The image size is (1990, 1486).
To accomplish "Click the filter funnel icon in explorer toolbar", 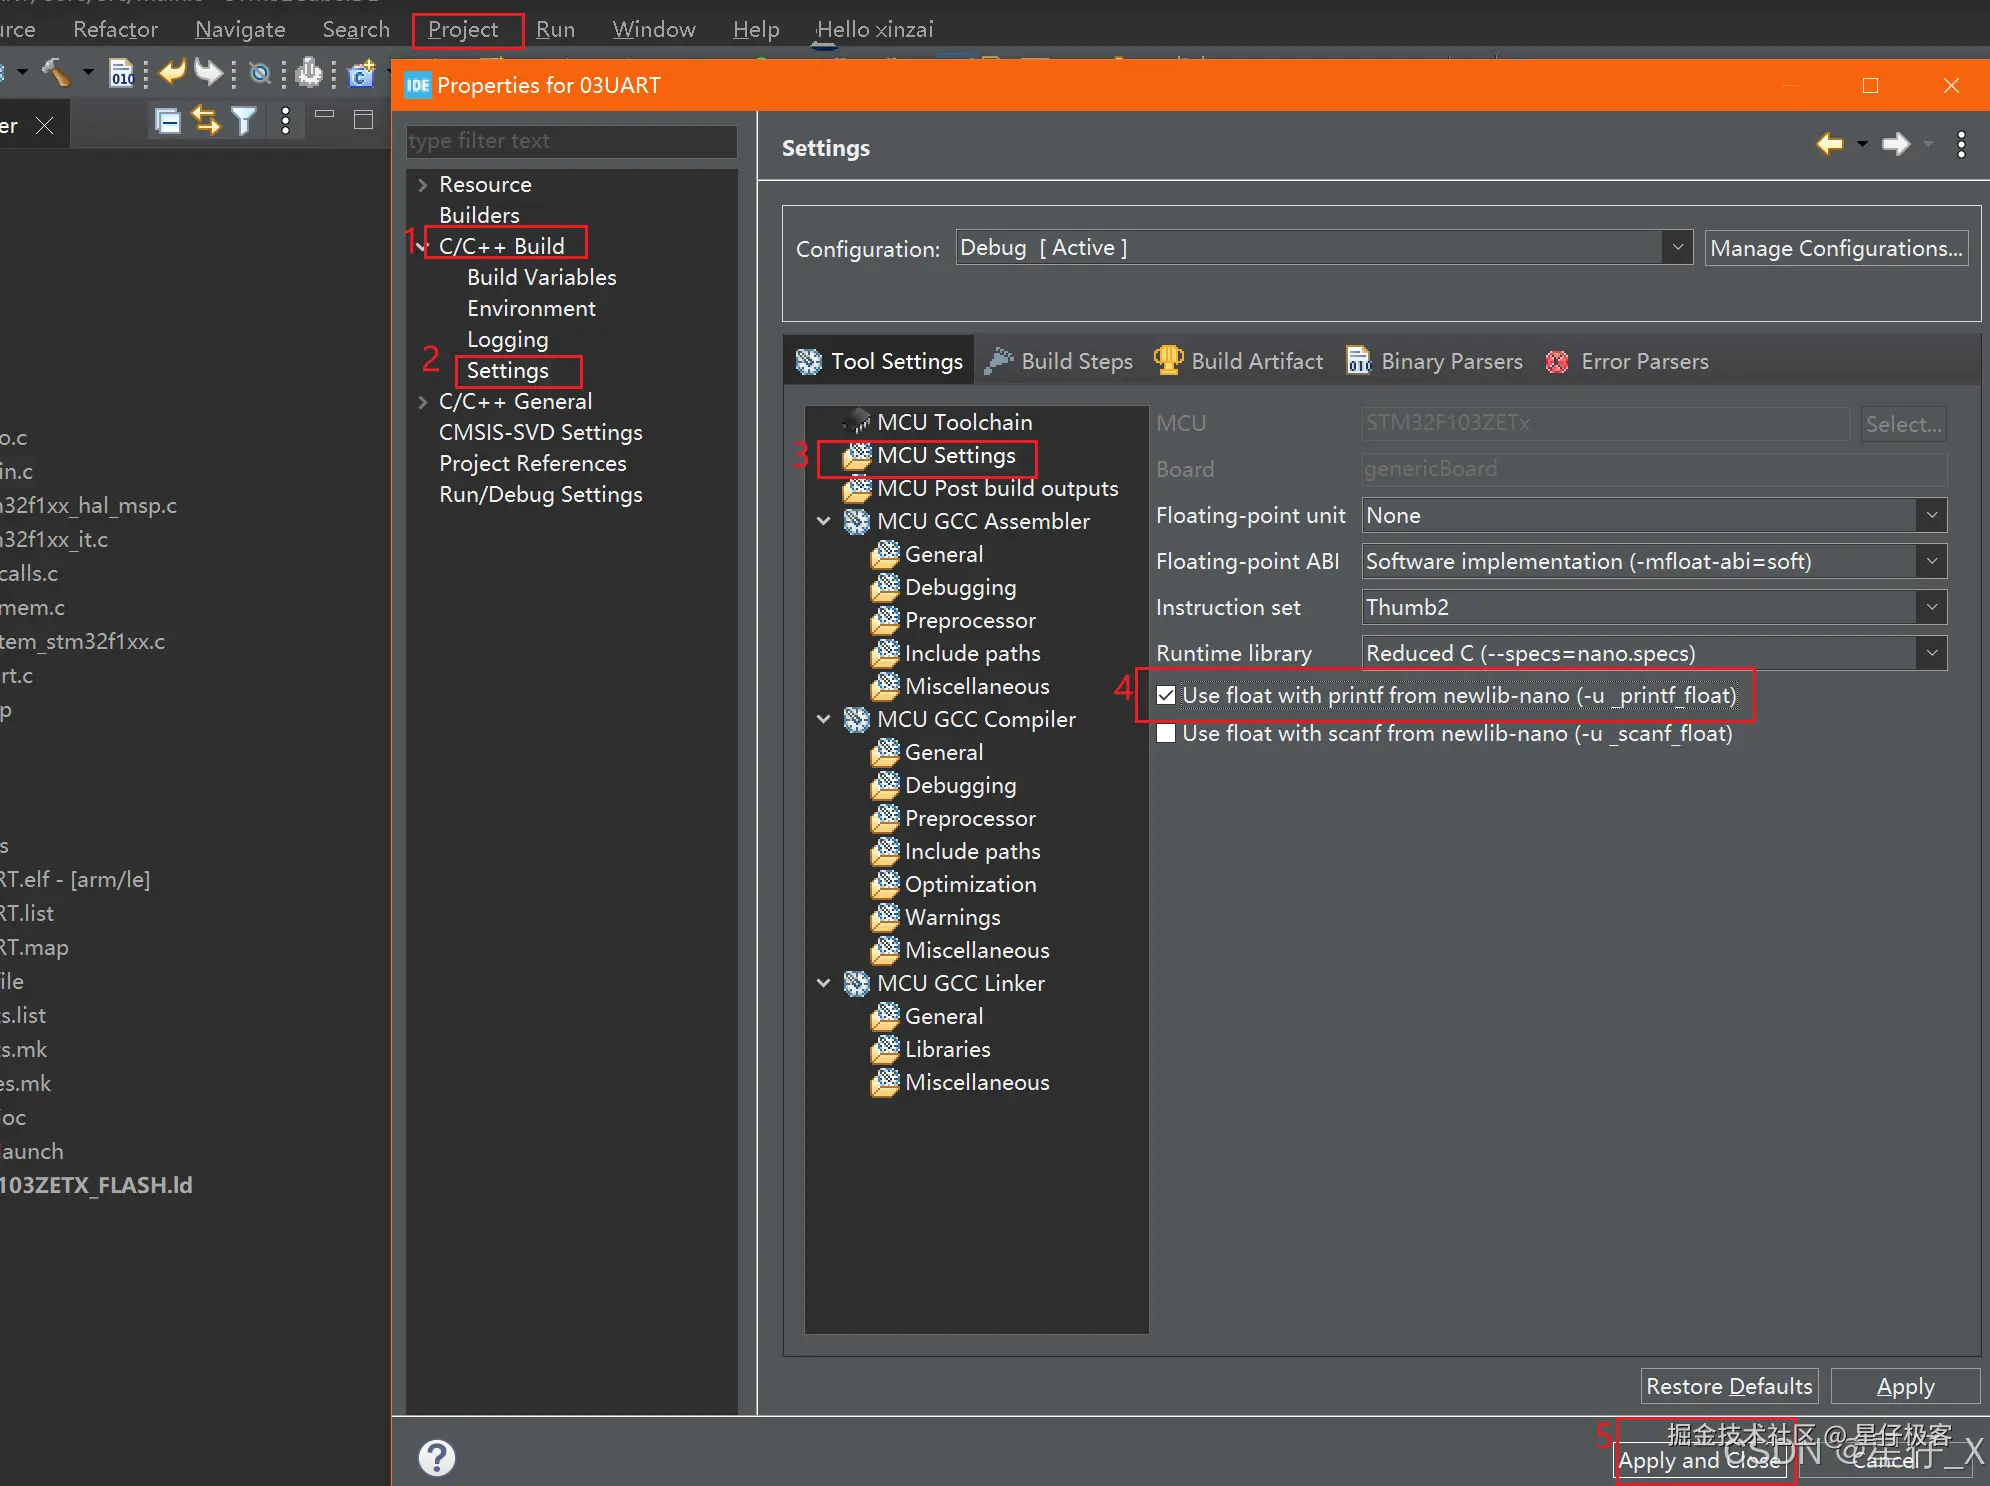I will (243, 121).
